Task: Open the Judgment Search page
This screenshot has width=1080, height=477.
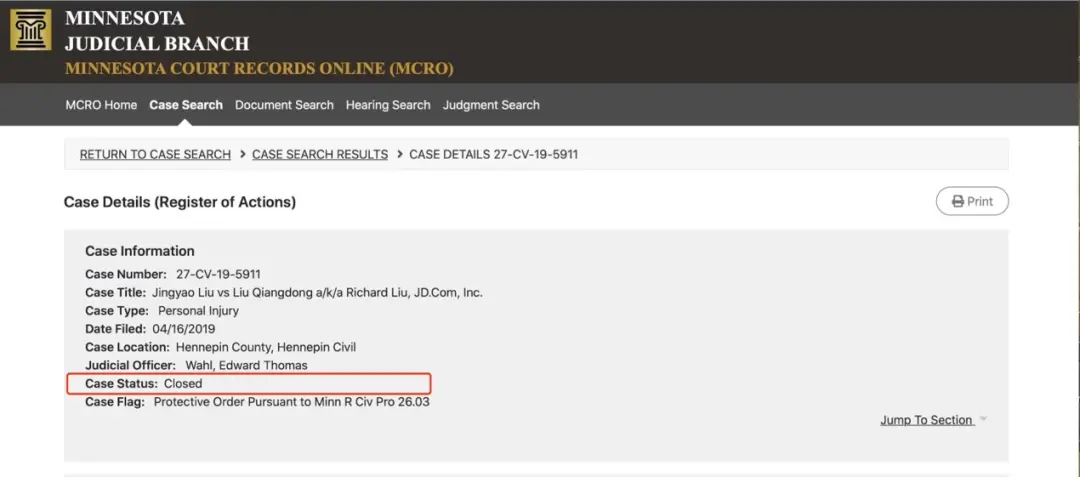Action: coord(491,105)
